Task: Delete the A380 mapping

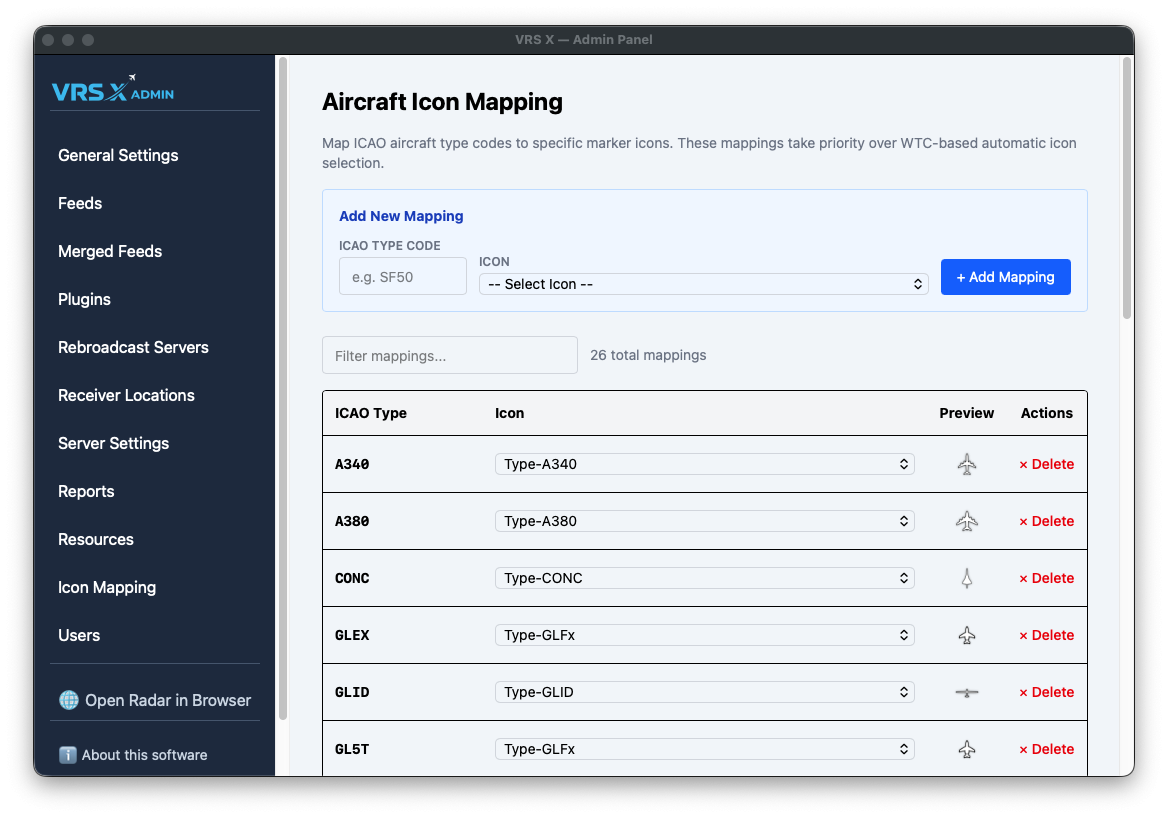Action: point(1046,521)
